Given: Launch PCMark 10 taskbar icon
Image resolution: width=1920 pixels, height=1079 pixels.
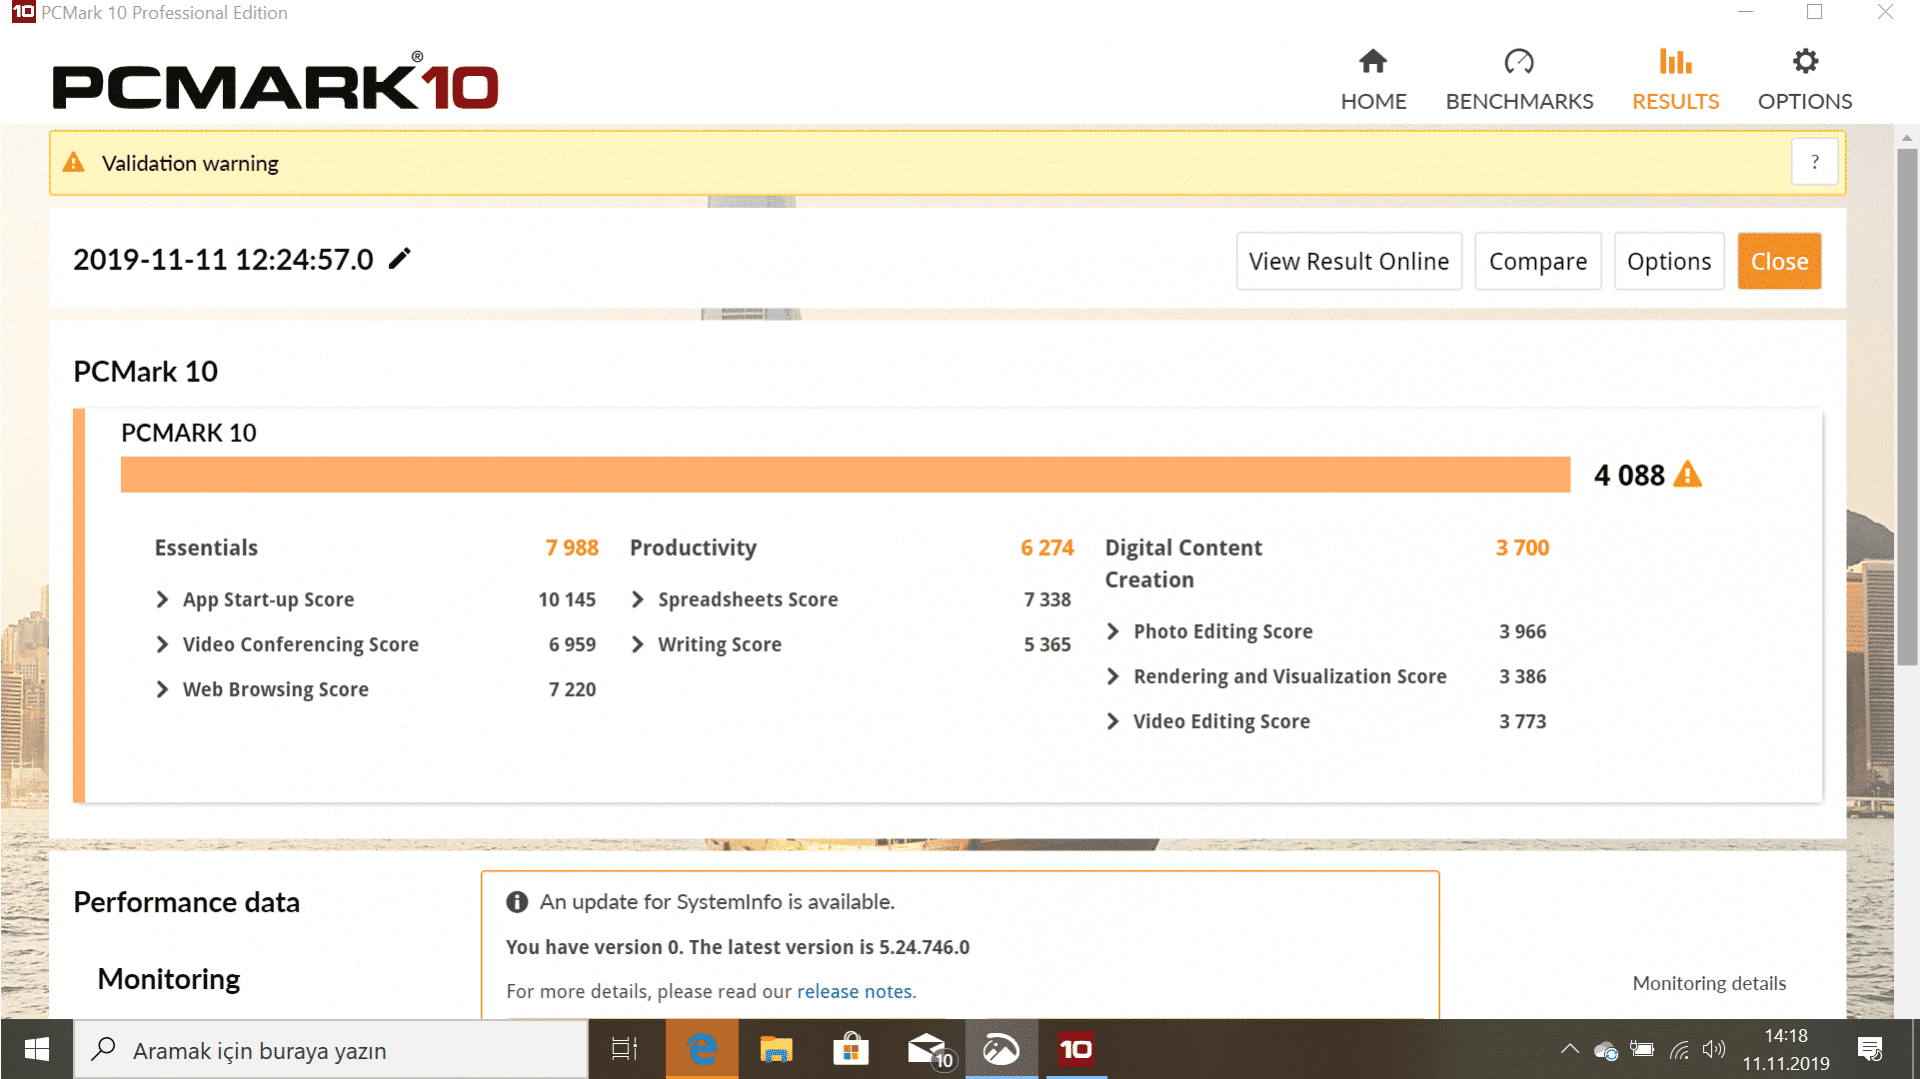Looking at the screenshot, I should pyautogui.click(x=1075, y=1049).
